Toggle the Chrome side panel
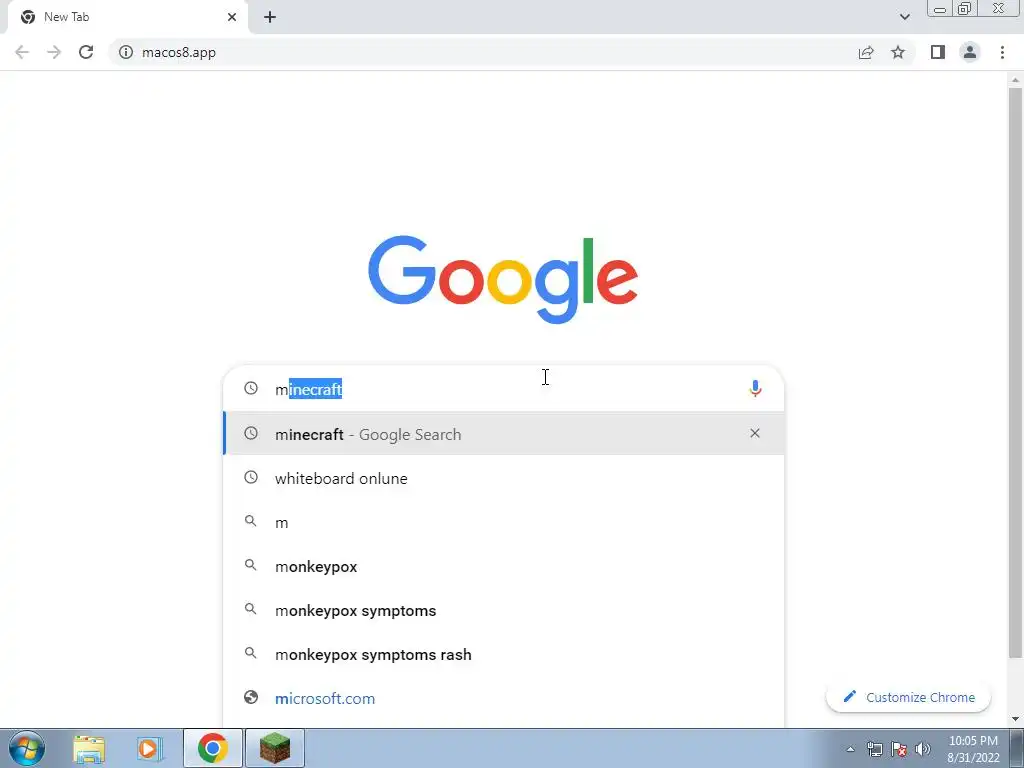The height and width of the screenshot is (768, 1024). click(x=938, y=52)
